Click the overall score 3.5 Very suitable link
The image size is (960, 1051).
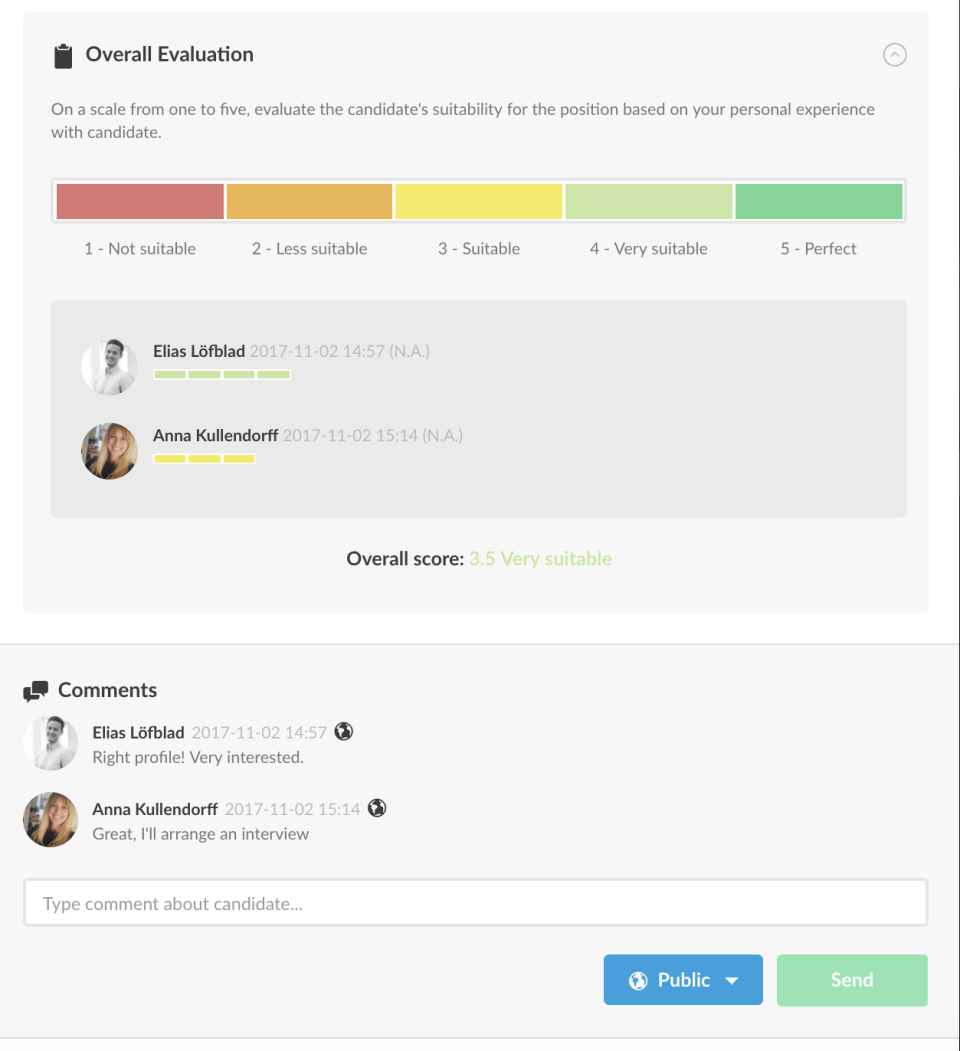(540, 559)
